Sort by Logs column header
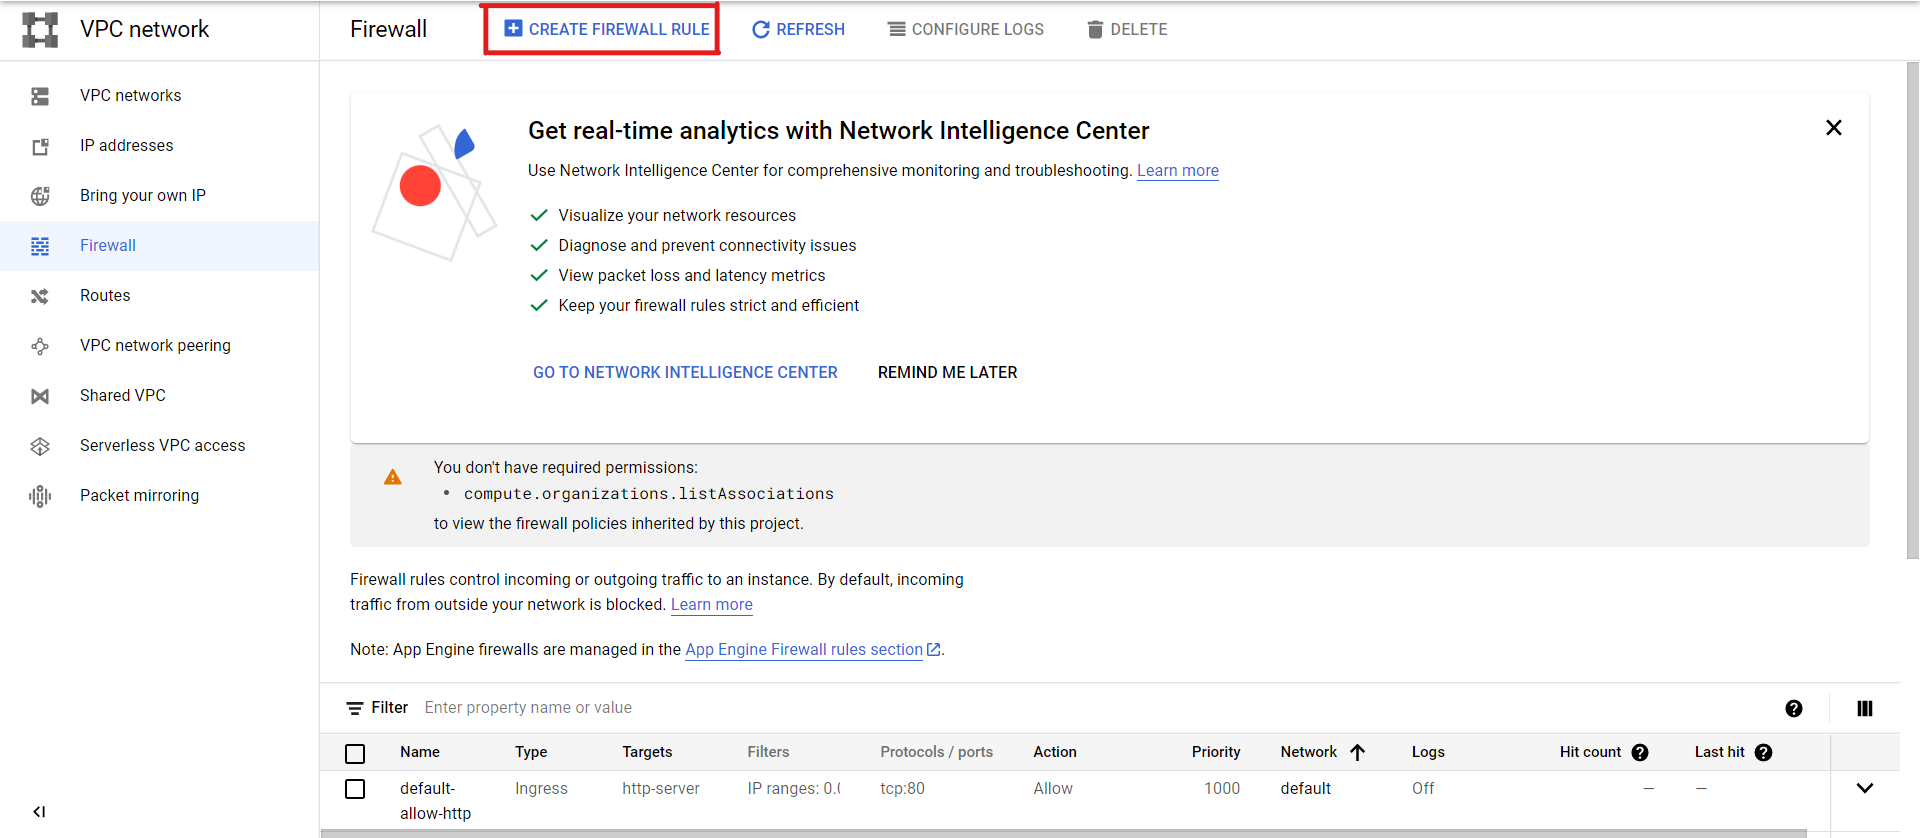 point(1428,752)
